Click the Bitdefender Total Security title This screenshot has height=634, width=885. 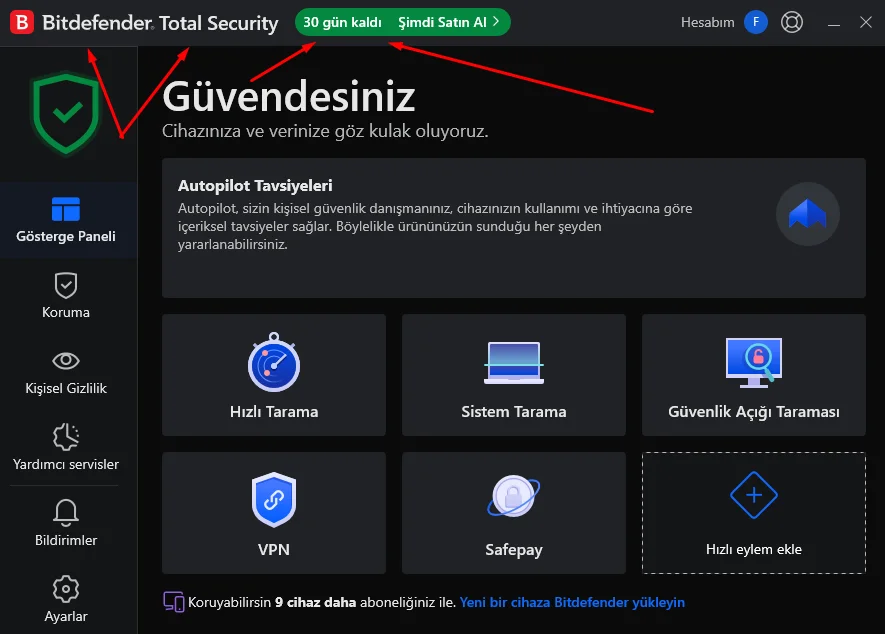(x=160, y=23)
